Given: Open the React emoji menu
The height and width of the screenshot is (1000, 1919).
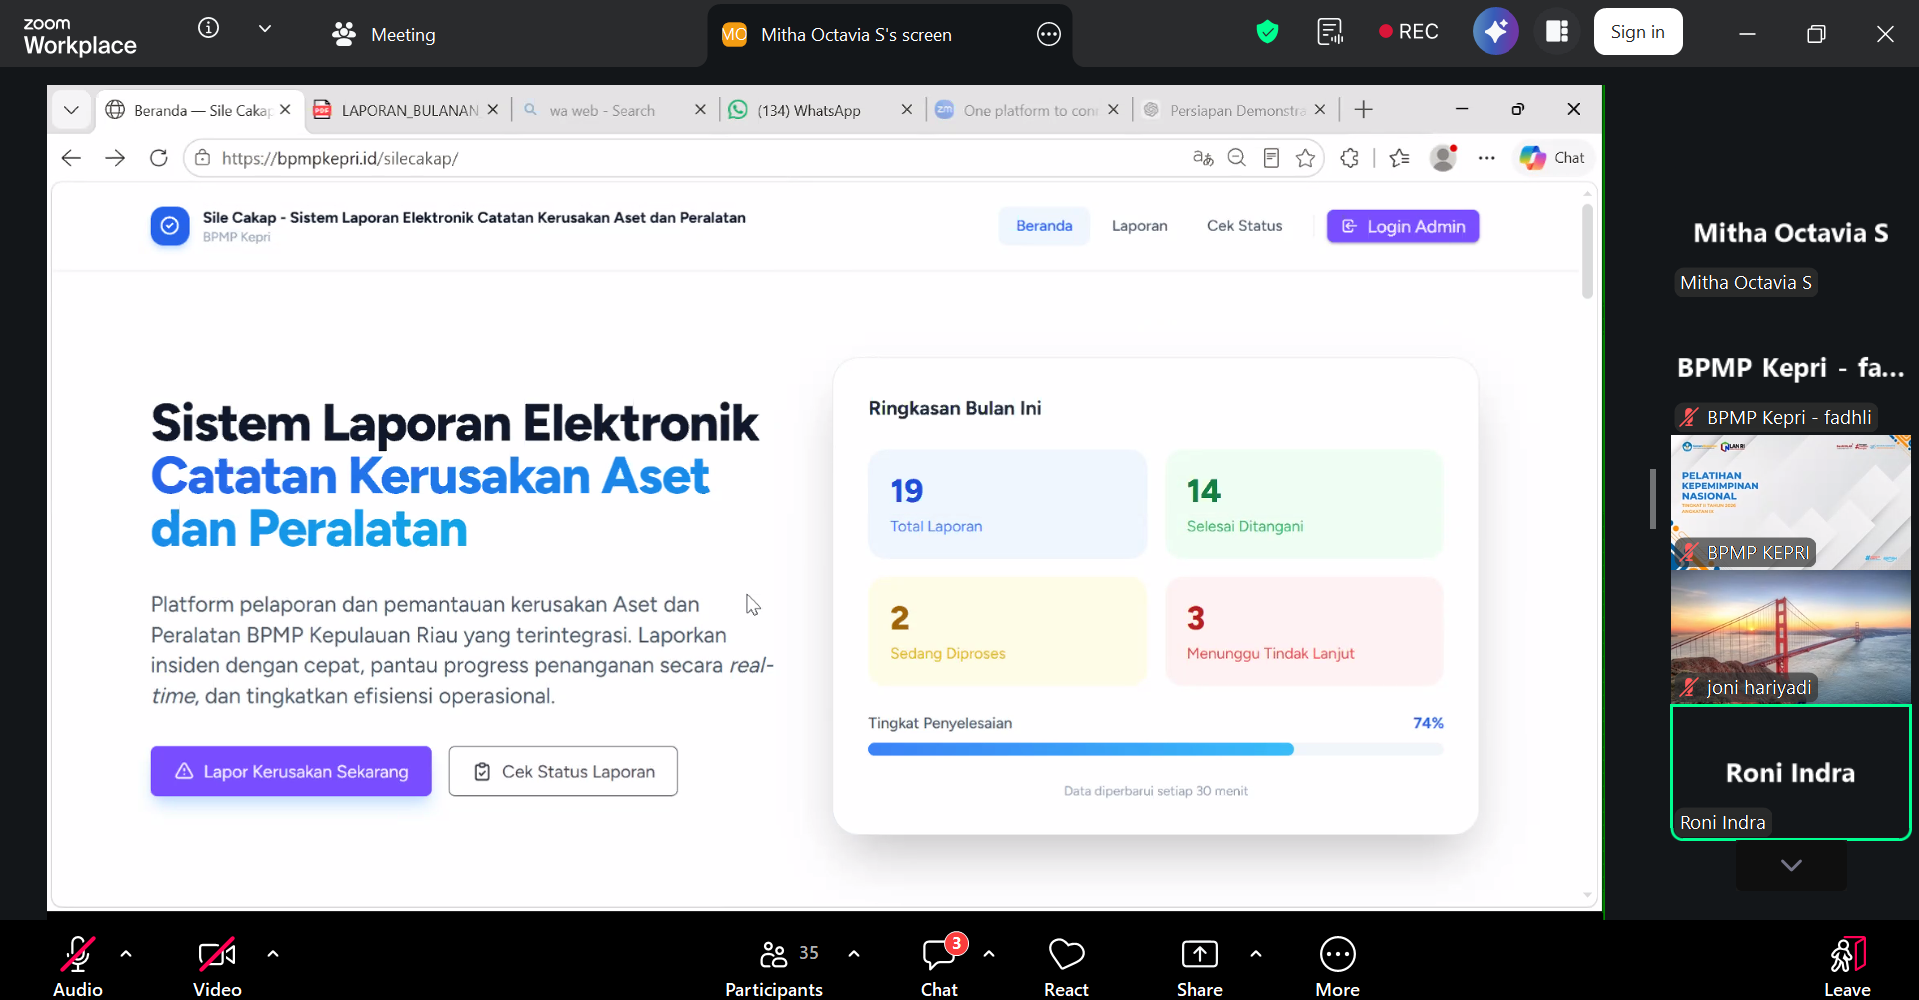Looking at the screenshot, I should click(x=1066, y=966).
